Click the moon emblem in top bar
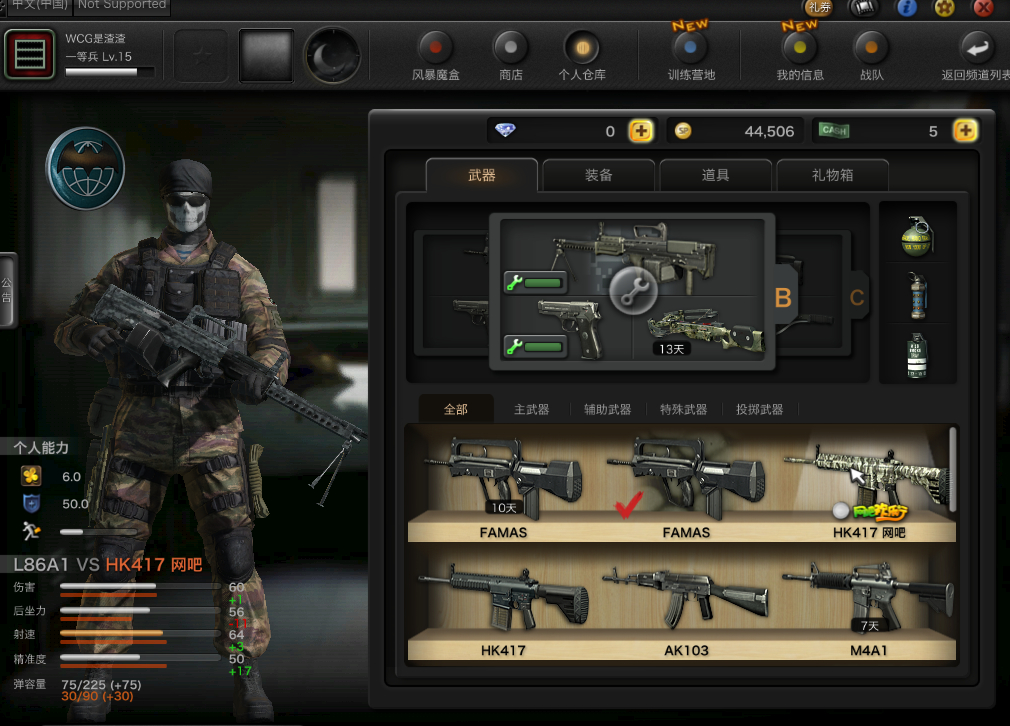This screenshot has height=726, width=1010. [333, 55]
